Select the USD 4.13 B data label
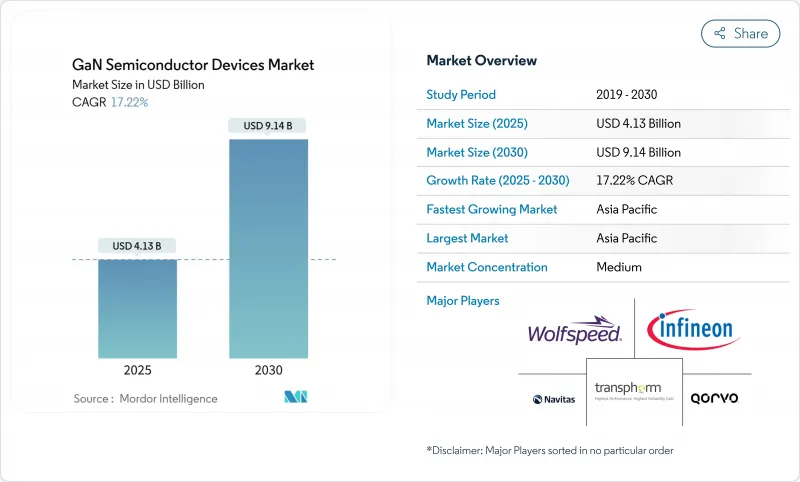 137,246
